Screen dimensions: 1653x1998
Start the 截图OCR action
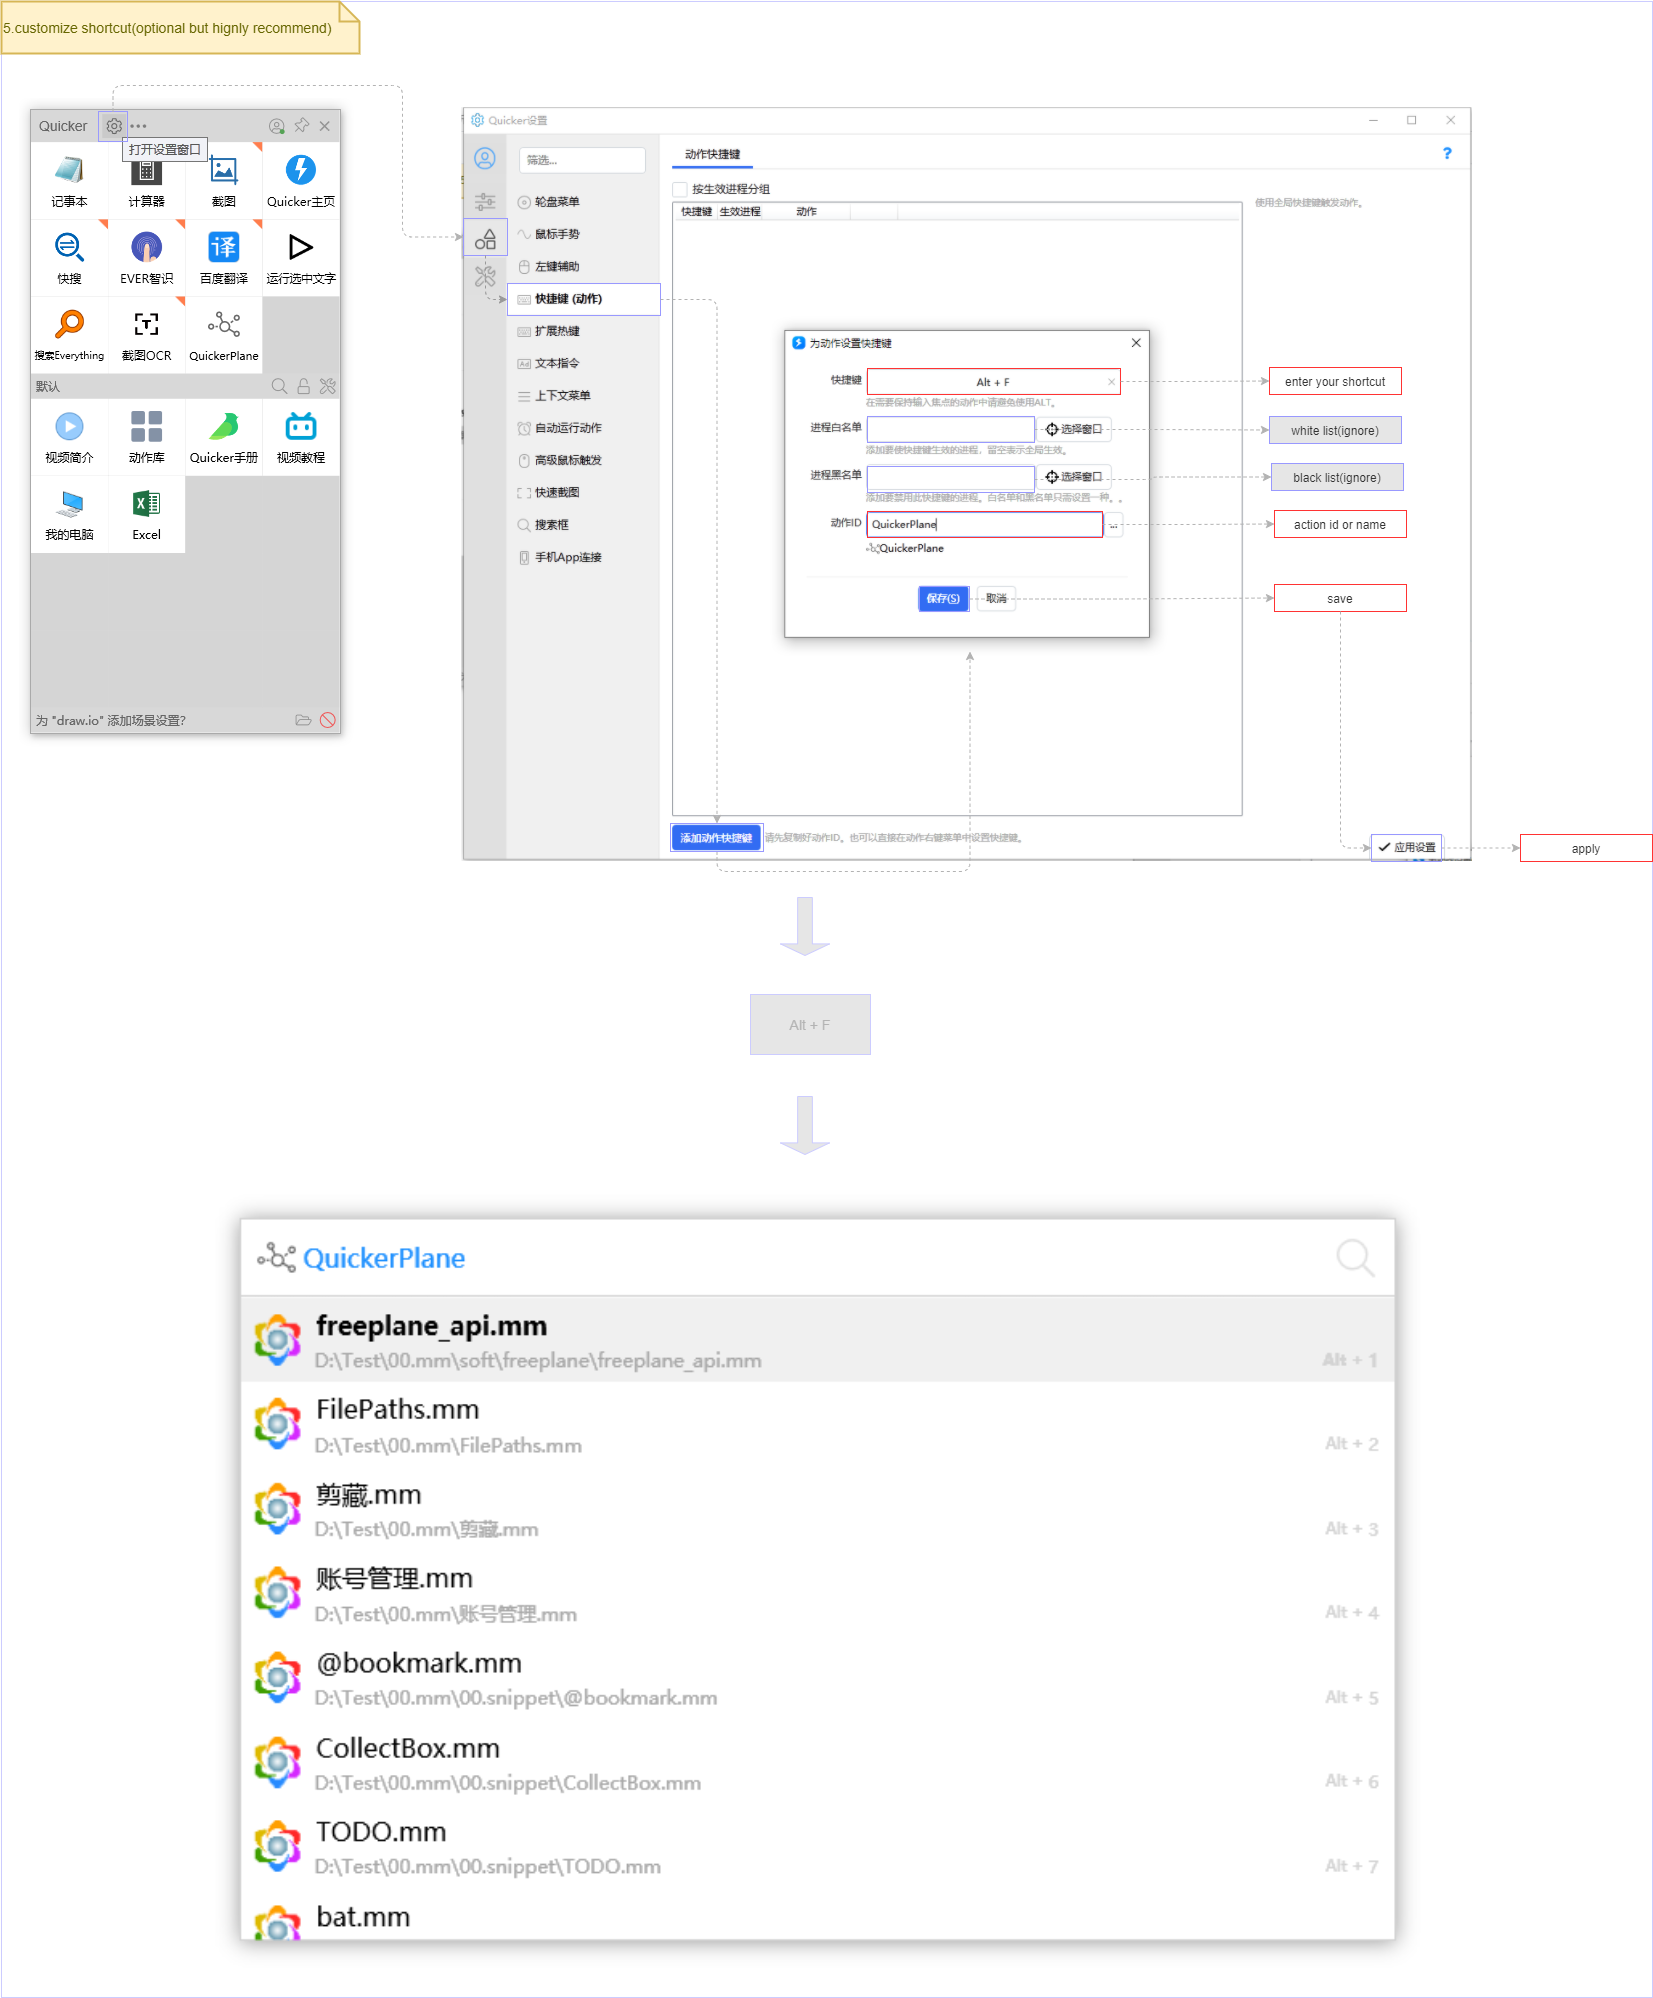(146, 335)
